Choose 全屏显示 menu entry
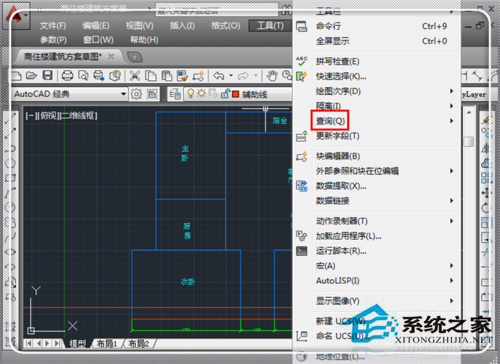500x364 pixels. (x=376, y=41)
